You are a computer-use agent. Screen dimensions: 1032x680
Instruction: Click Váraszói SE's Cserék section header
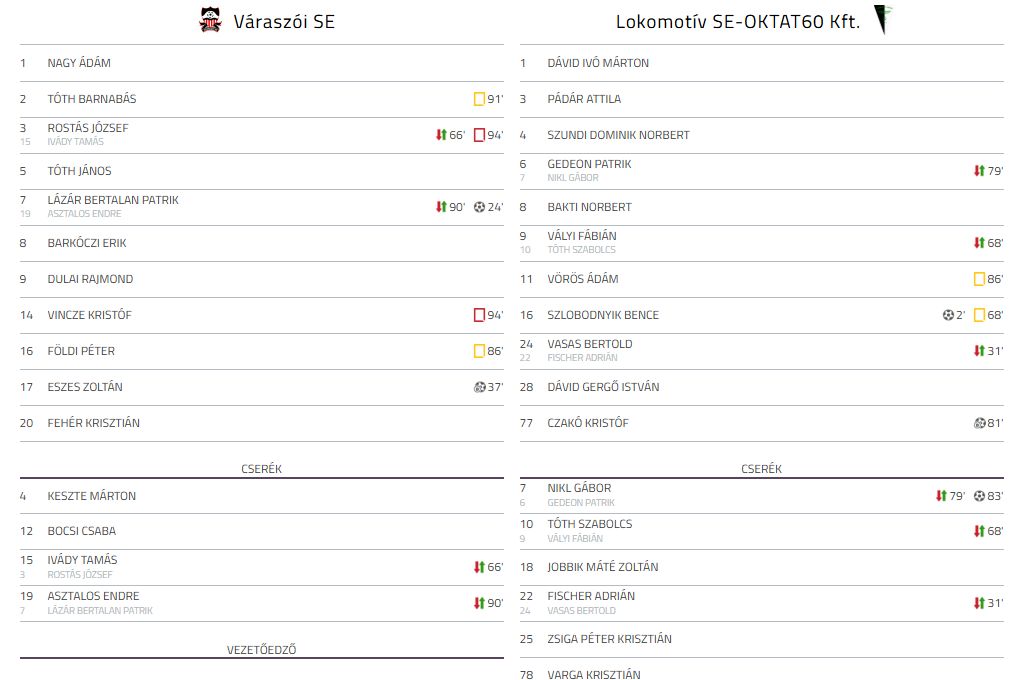pyautogui.click(x=261, y=469)
